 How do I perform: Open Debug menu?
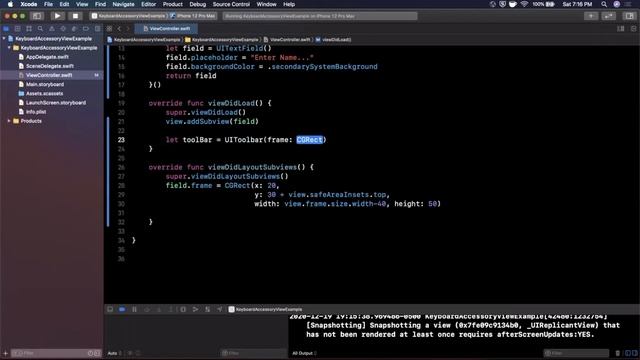click(198, 4)
